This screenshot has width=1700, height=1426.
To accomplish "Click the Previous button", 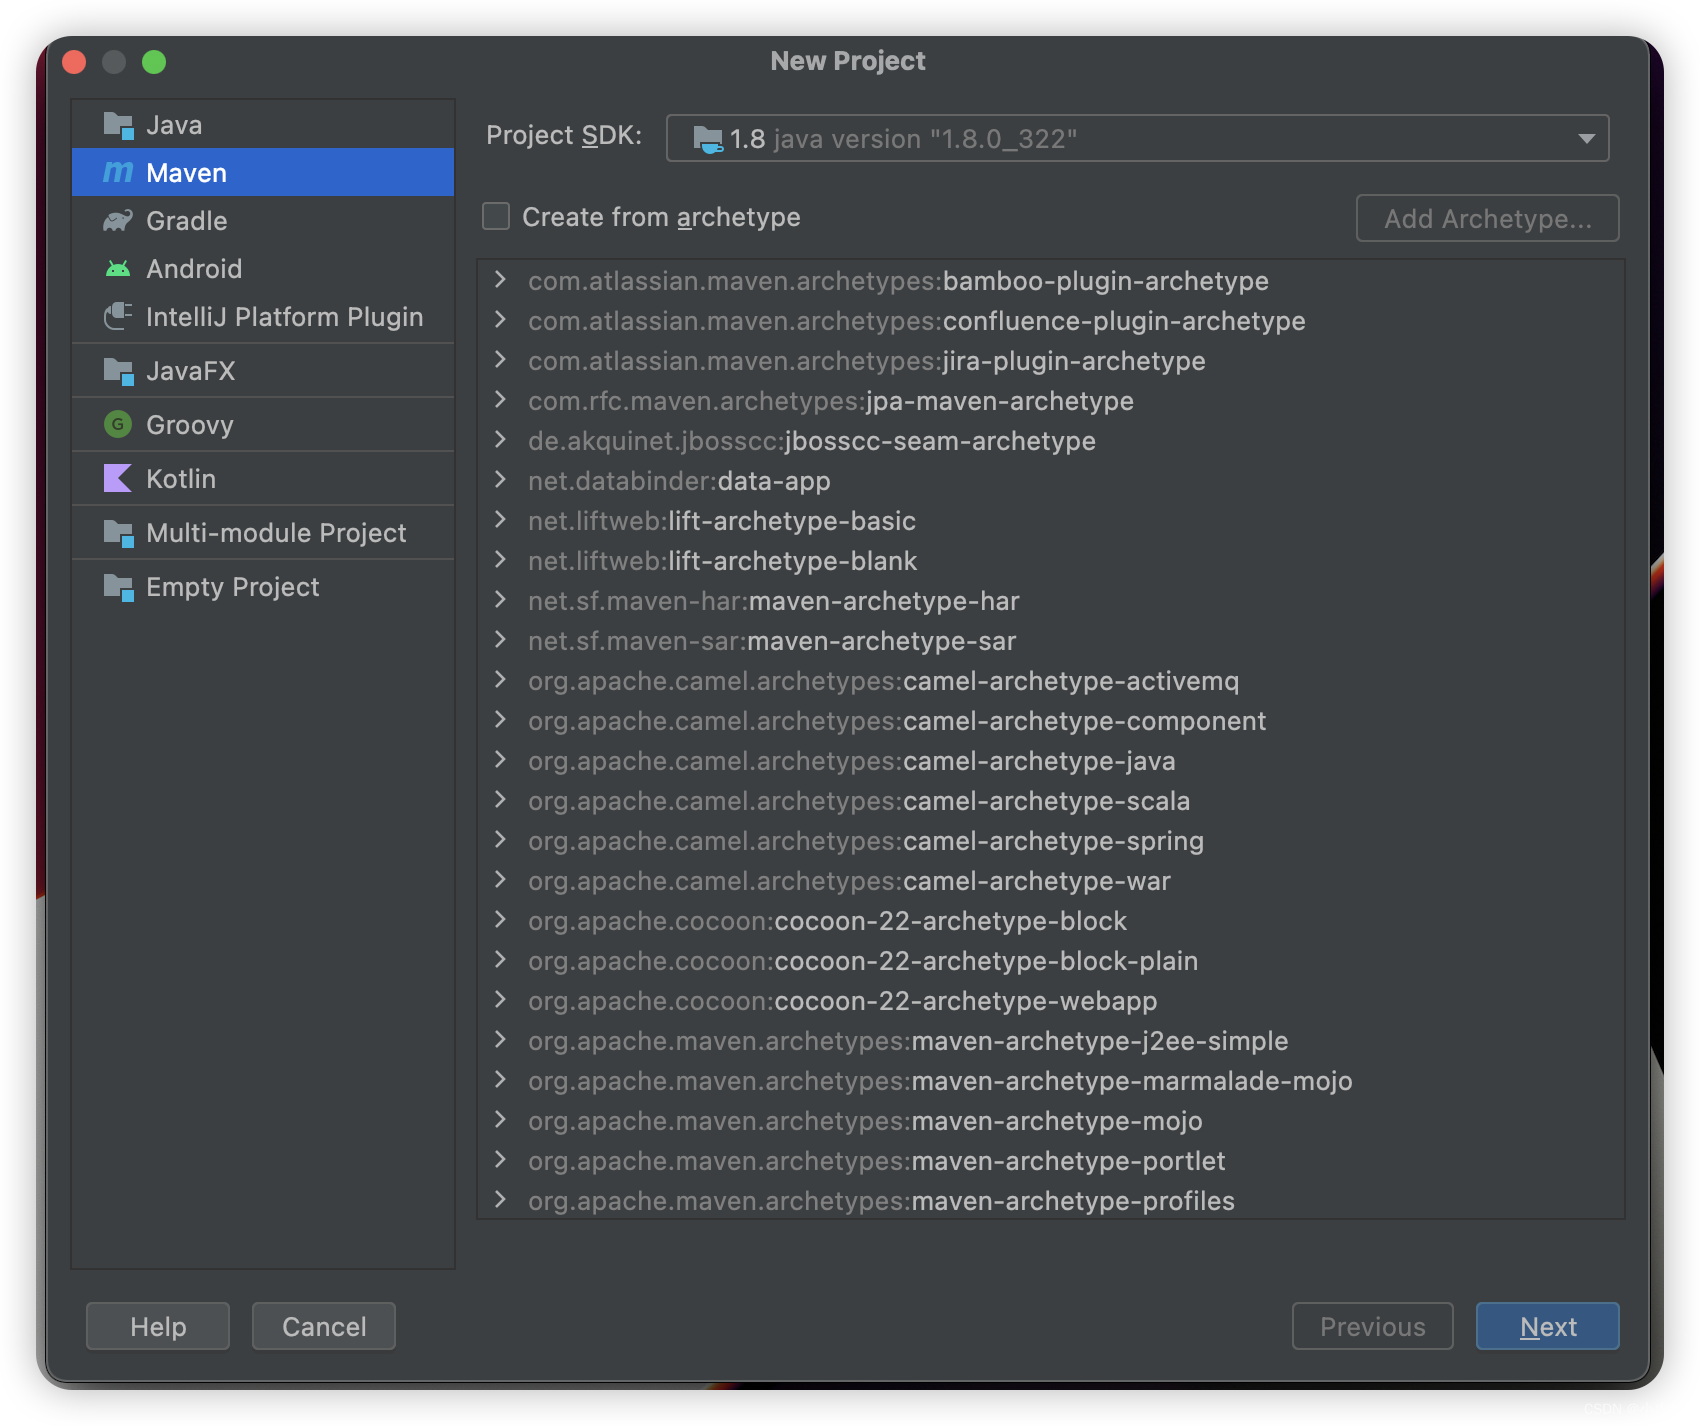I will (x=1372, y=1326).
